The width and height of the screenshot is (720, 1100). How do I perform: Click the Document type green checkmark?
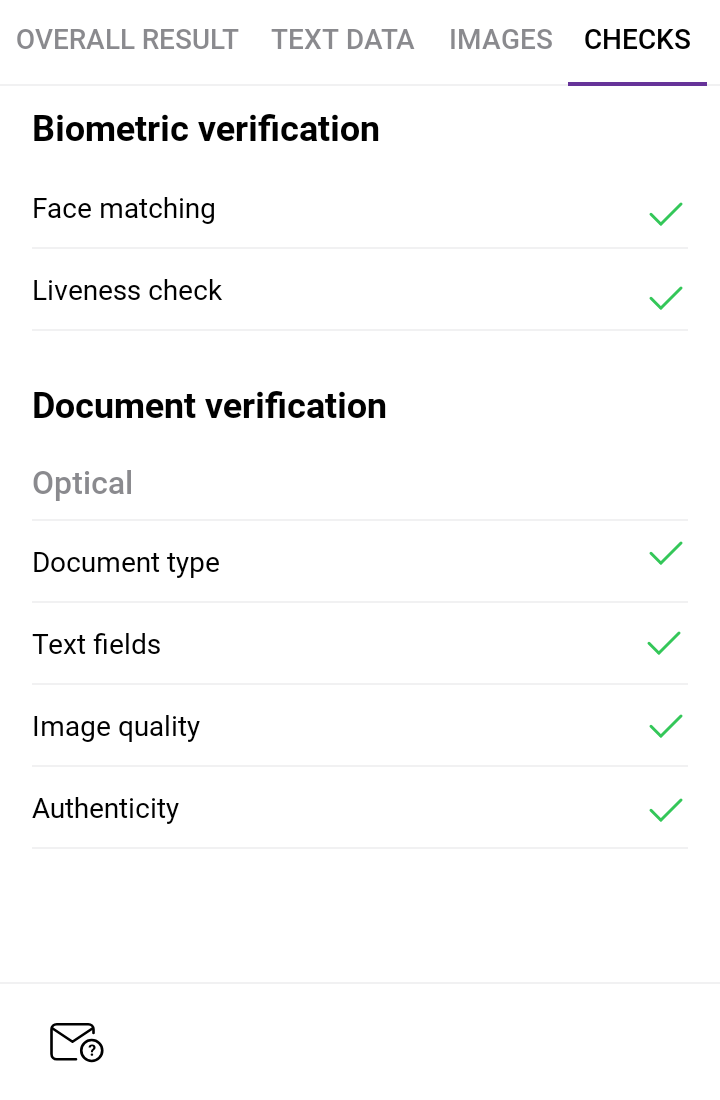pyautogui.click(x=666, y=554)
